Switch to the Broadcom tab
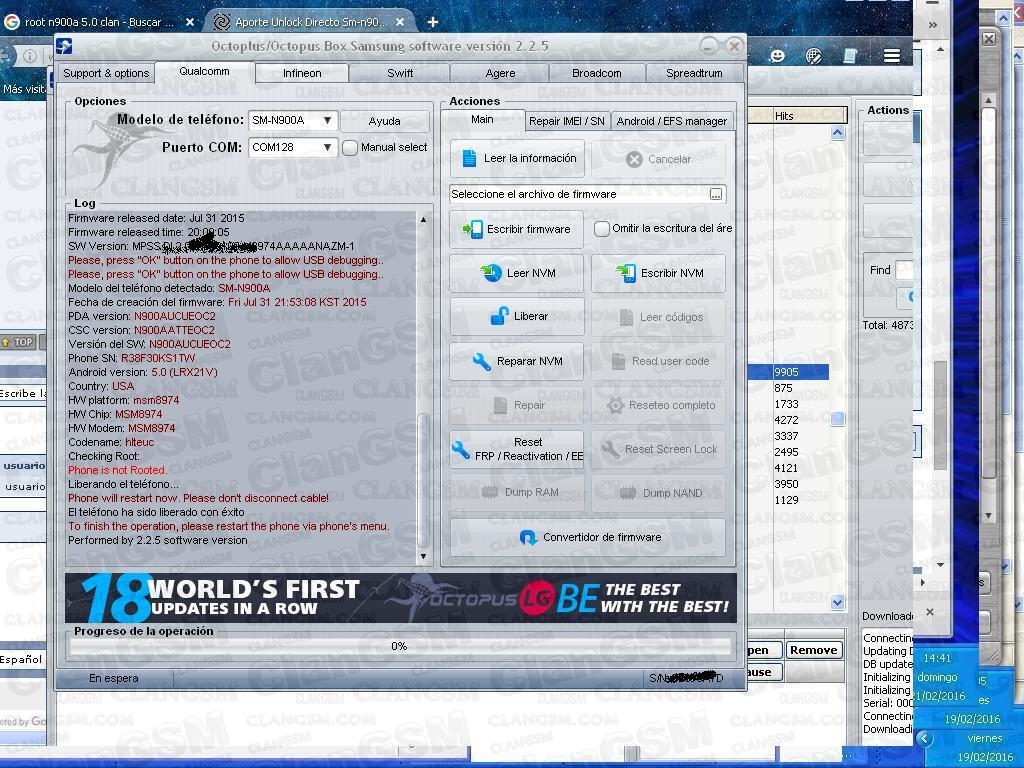Image resolution: width=1024 pixels, height=768 pixels. click(597, 73)
